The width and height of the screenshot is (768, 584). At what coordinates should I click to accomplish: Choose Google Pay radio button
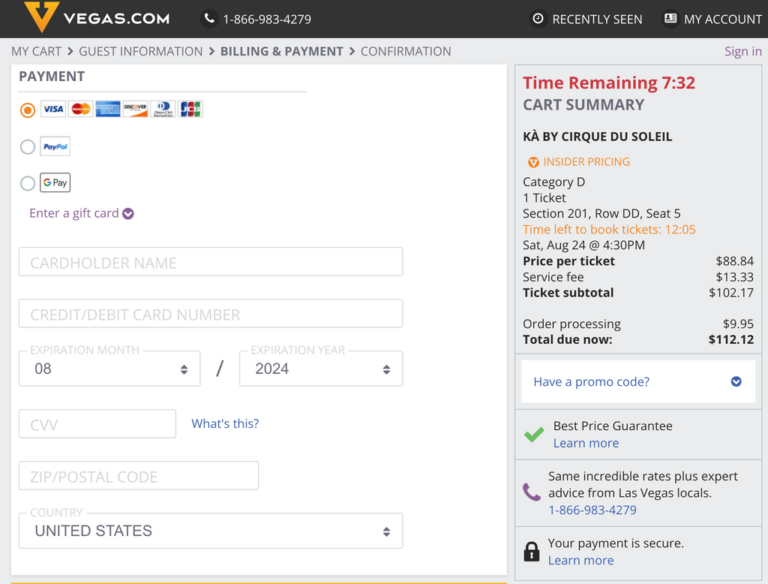[x=28, y=183]
